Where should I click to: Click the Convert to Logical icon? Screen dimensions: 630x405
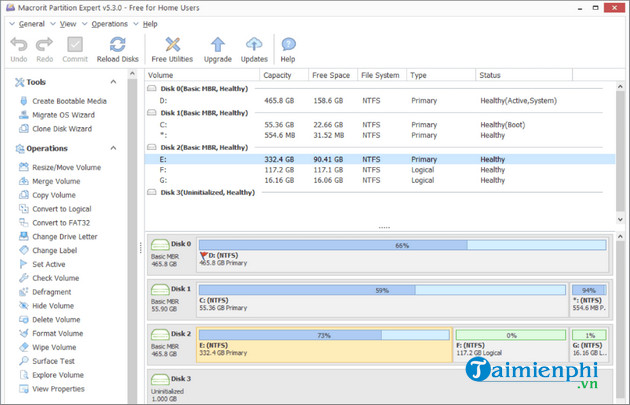(24, 209)
